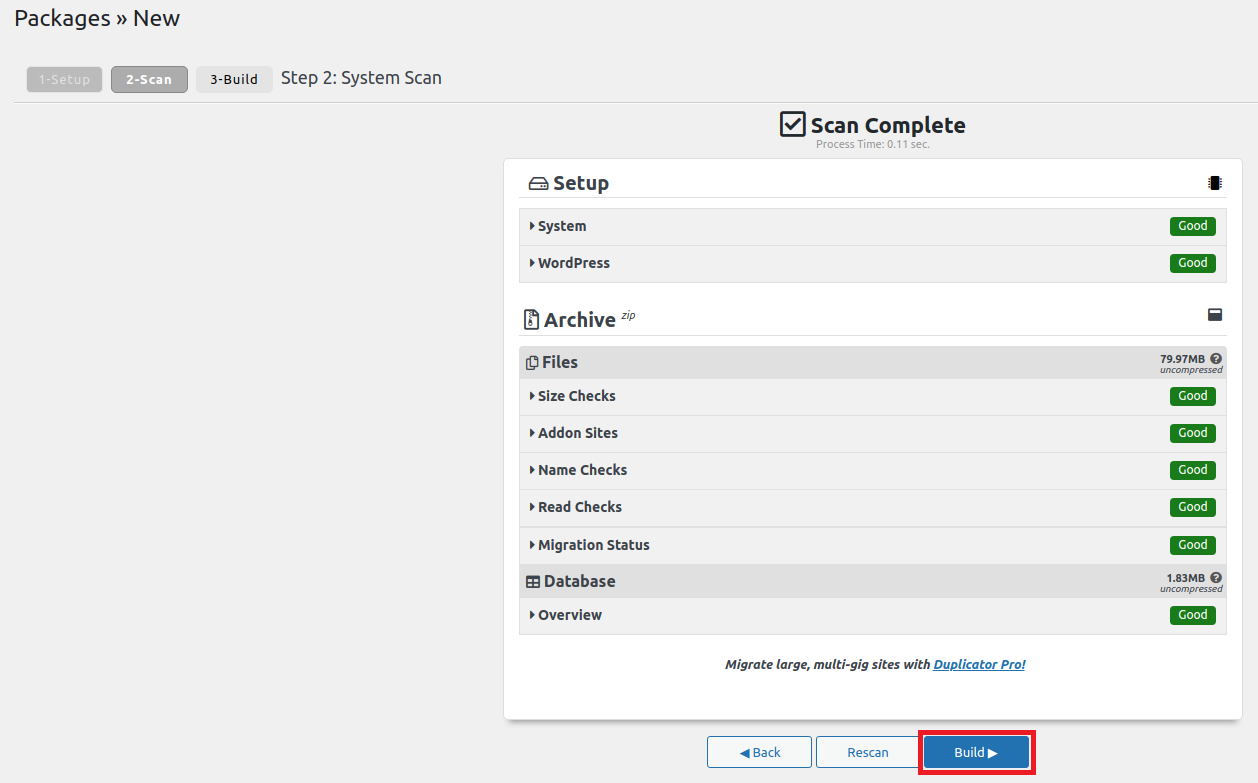Click the Database size help icon
1258x783 pixels.
1216,577
